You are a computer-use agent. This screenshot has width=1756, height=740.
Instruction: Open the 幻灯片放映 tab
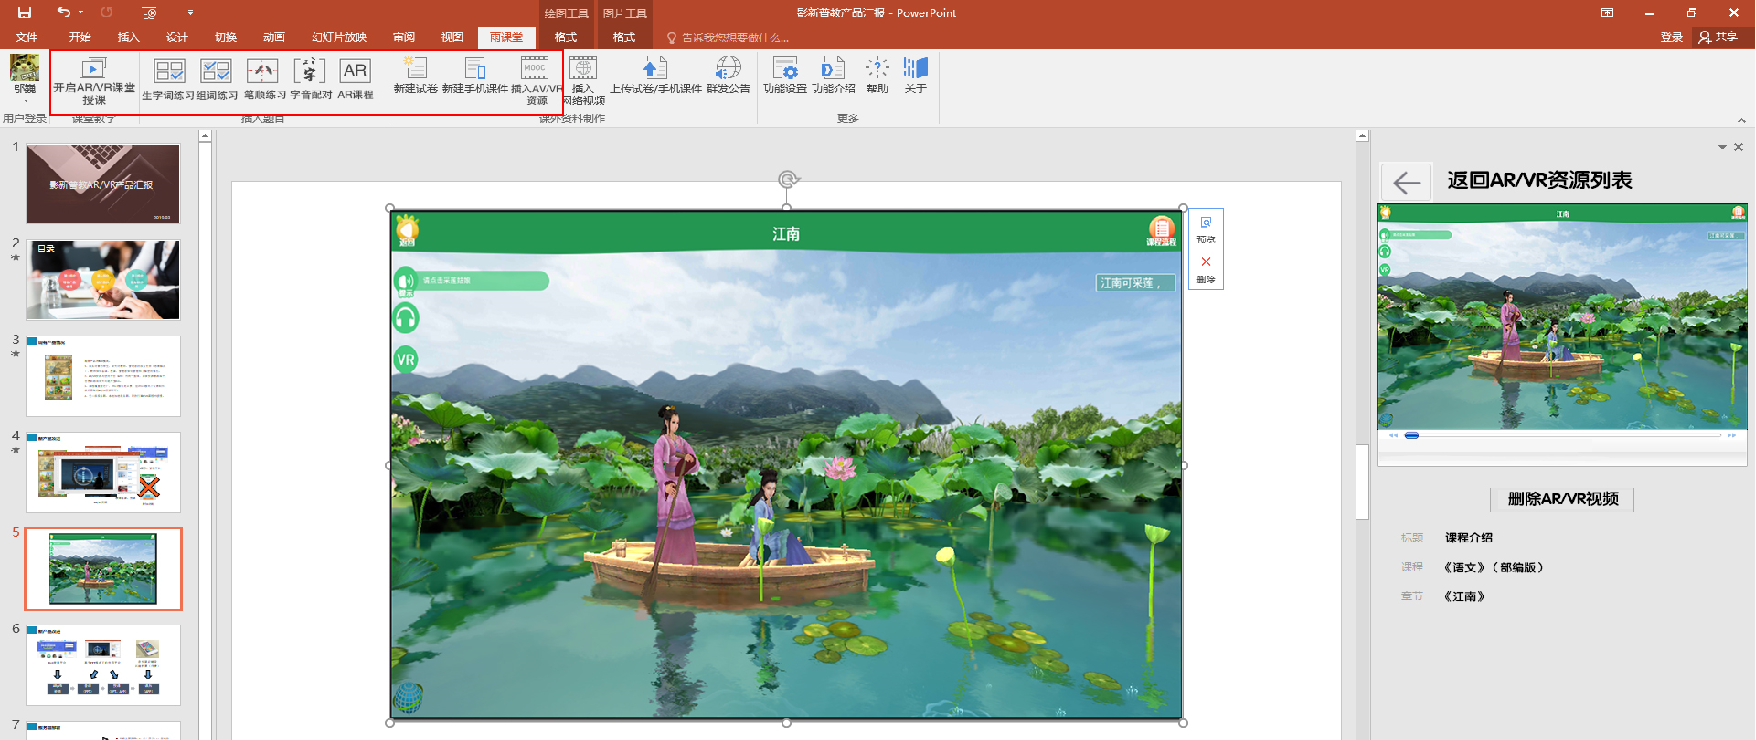point(339,37)
